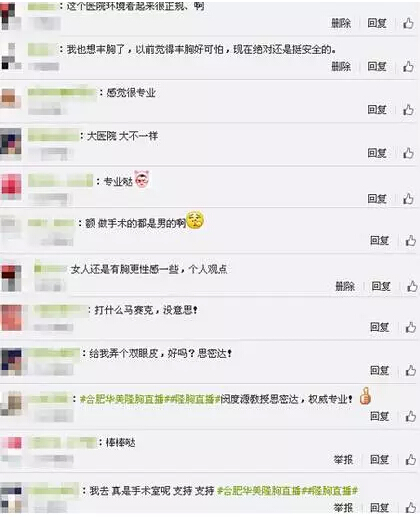The image size is (420, 517).
Task: Like the '额 做手术的都是男的啊' comment
Action: 411,240
